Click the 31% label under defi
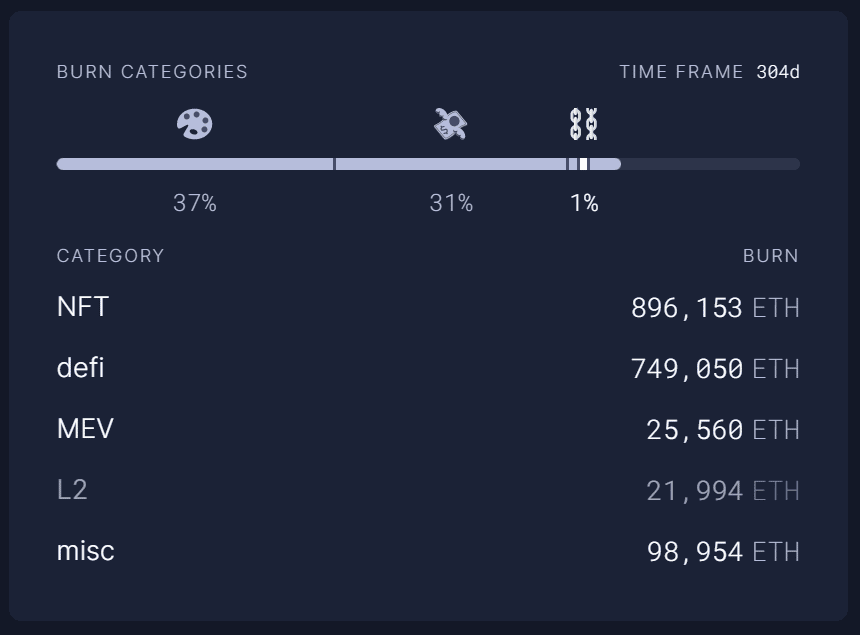 point(451,203)
